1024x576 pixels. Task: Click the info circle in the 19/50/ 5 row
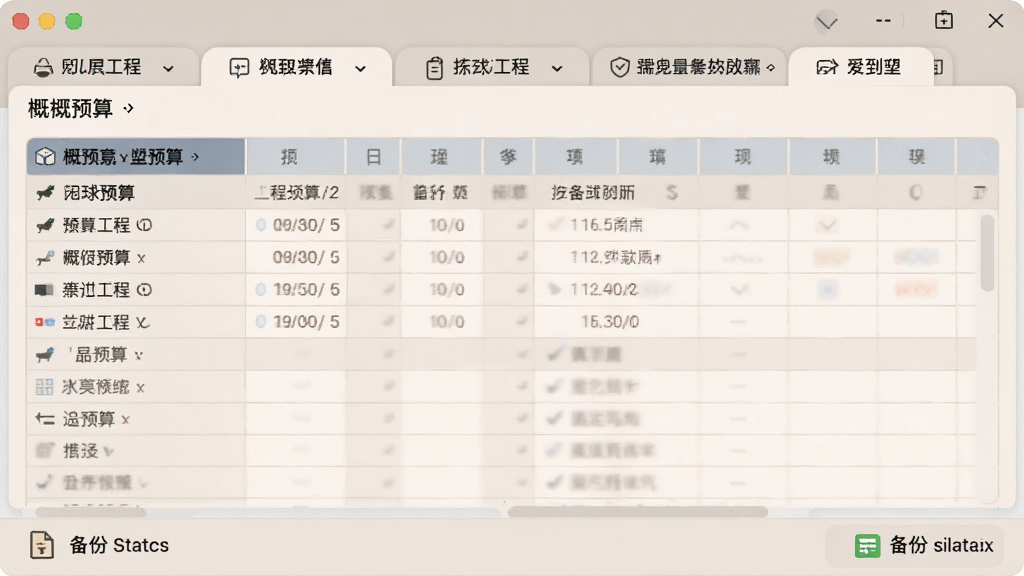[x=145, y=290]
